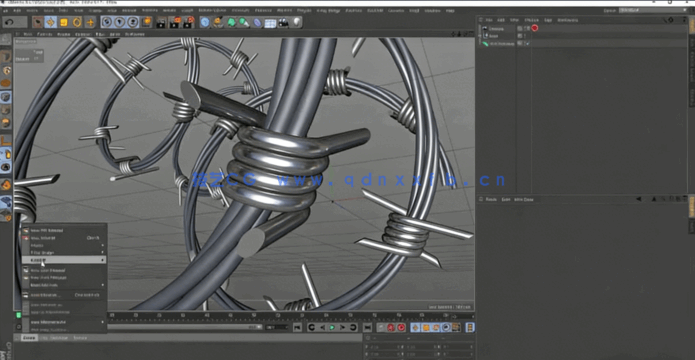Go to end of animation

[x=367, y=328]
